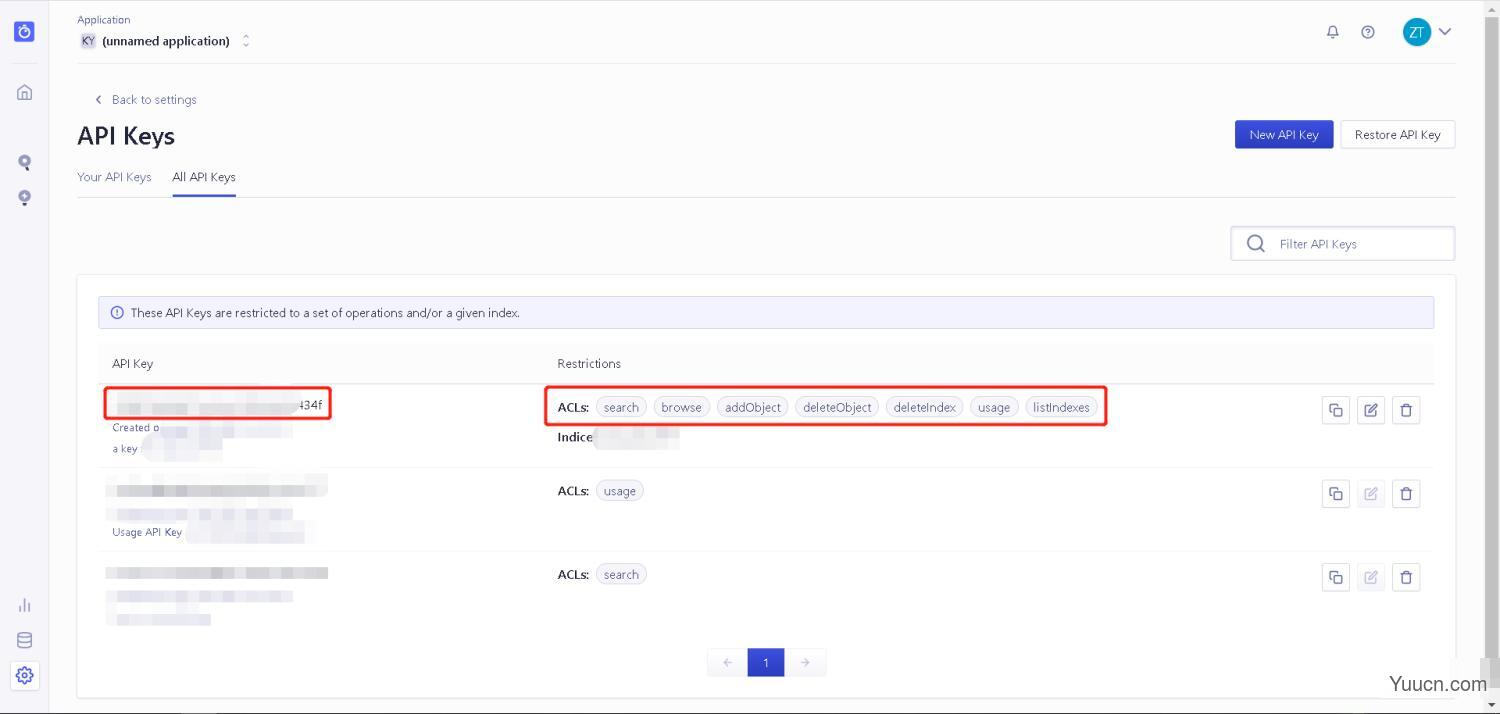Open the data sources database sidebar icon
1500x714 pixels.
pyautogui.click(x=24, y=640)
